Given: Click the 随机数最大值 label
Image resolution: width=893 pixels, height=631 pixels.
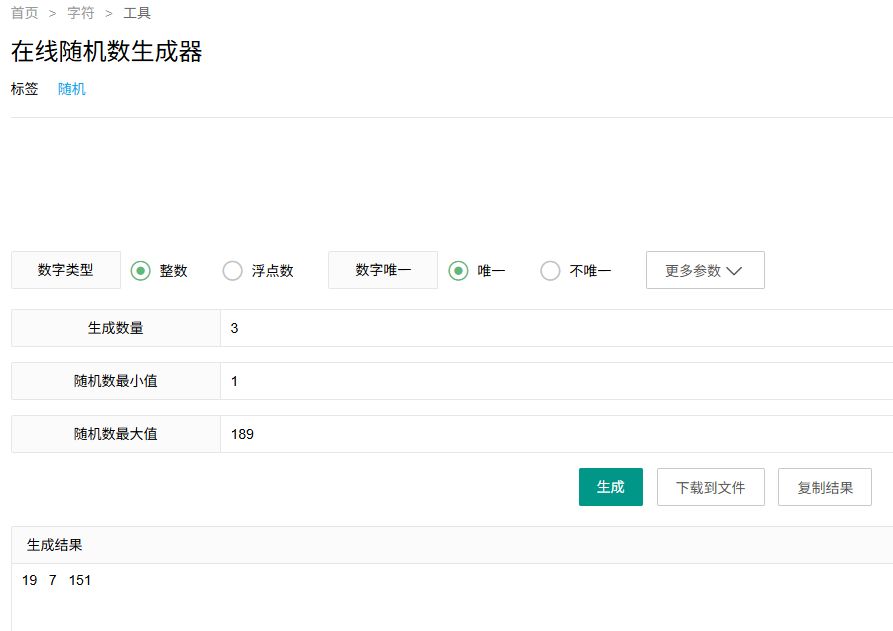Looking at the screenshot, I should click(116, 434).
